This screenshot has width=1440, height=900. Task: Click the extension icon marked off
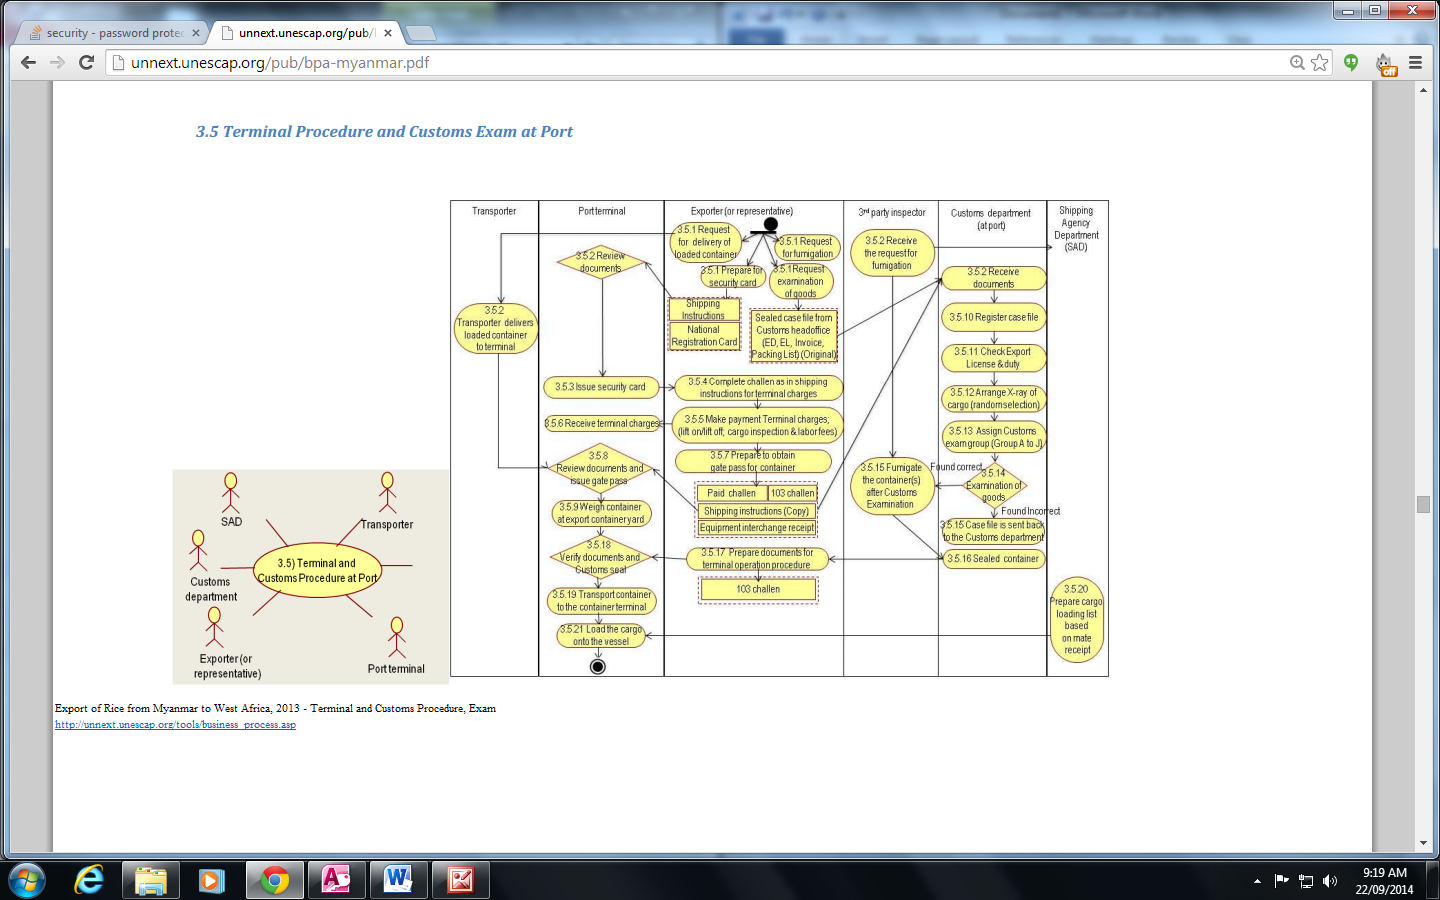tap(1385, 64)
